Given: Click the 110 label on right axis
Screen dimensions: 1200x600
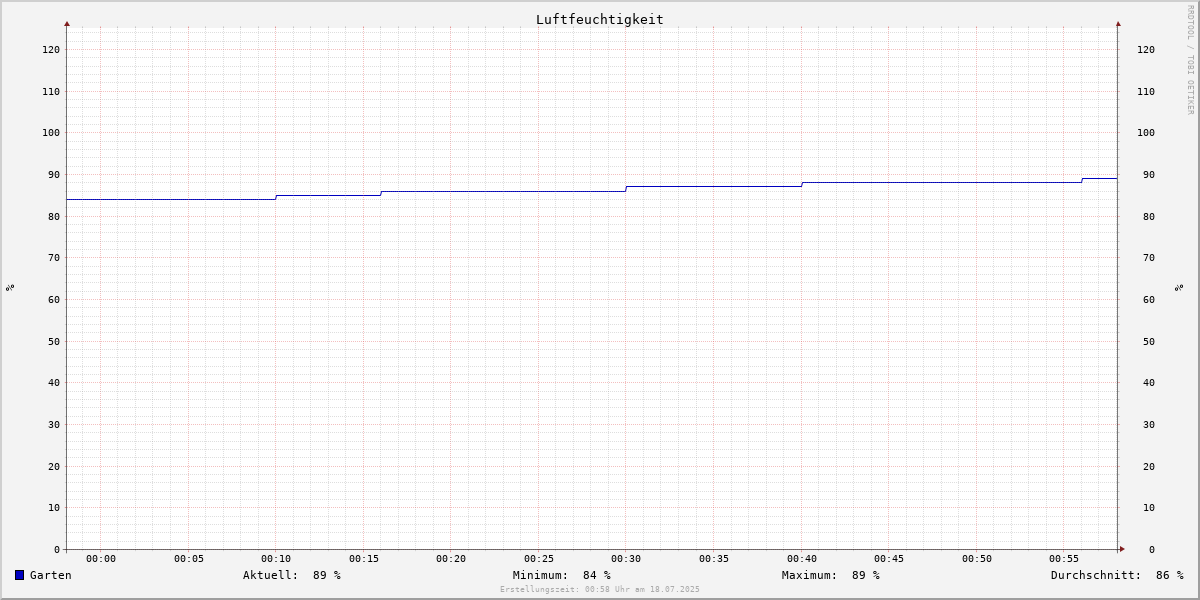Looking at the screenshot, I should [1146, 91].
